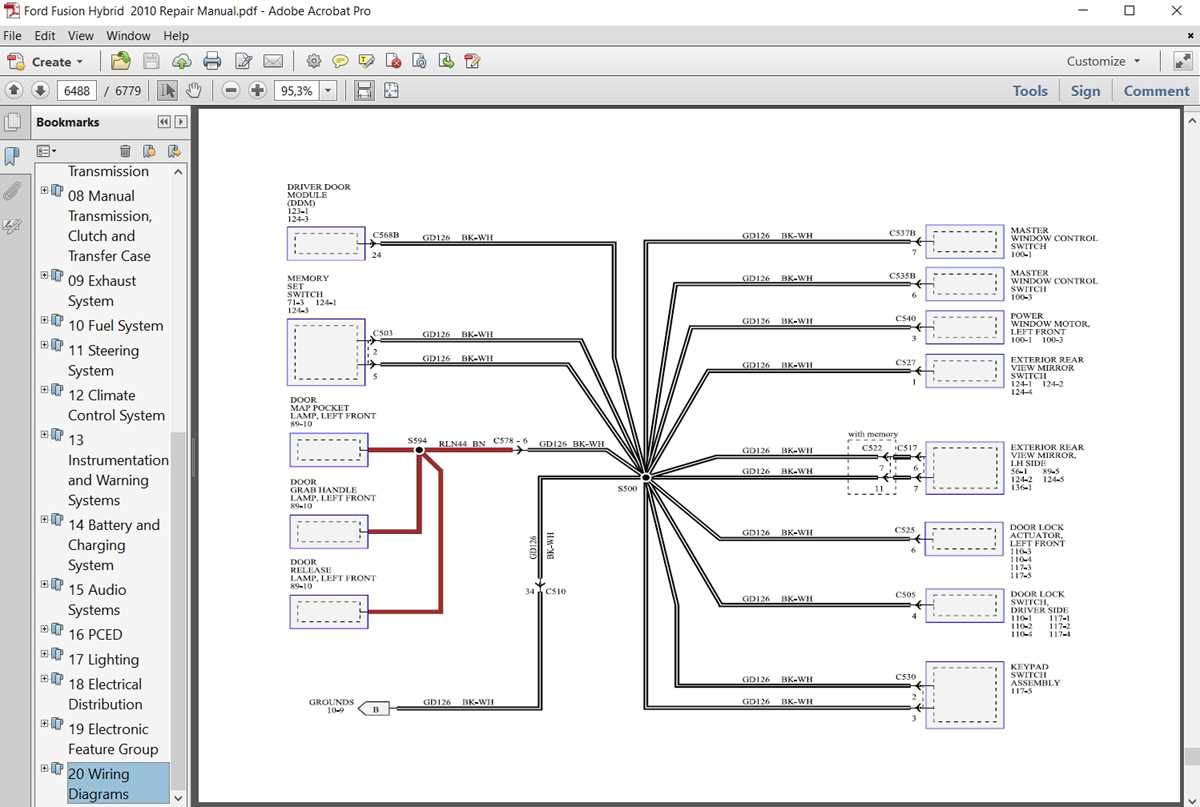Click the expand panel arrow beside Bookmarks
Image resolution: width=1200 pixels, height=807 pixels.
(181, 122)
